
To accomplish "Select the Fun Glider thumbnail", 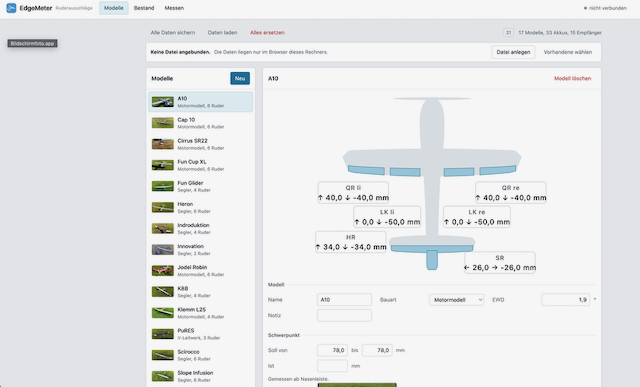I will pyautogui.click(x=162, y=186).
